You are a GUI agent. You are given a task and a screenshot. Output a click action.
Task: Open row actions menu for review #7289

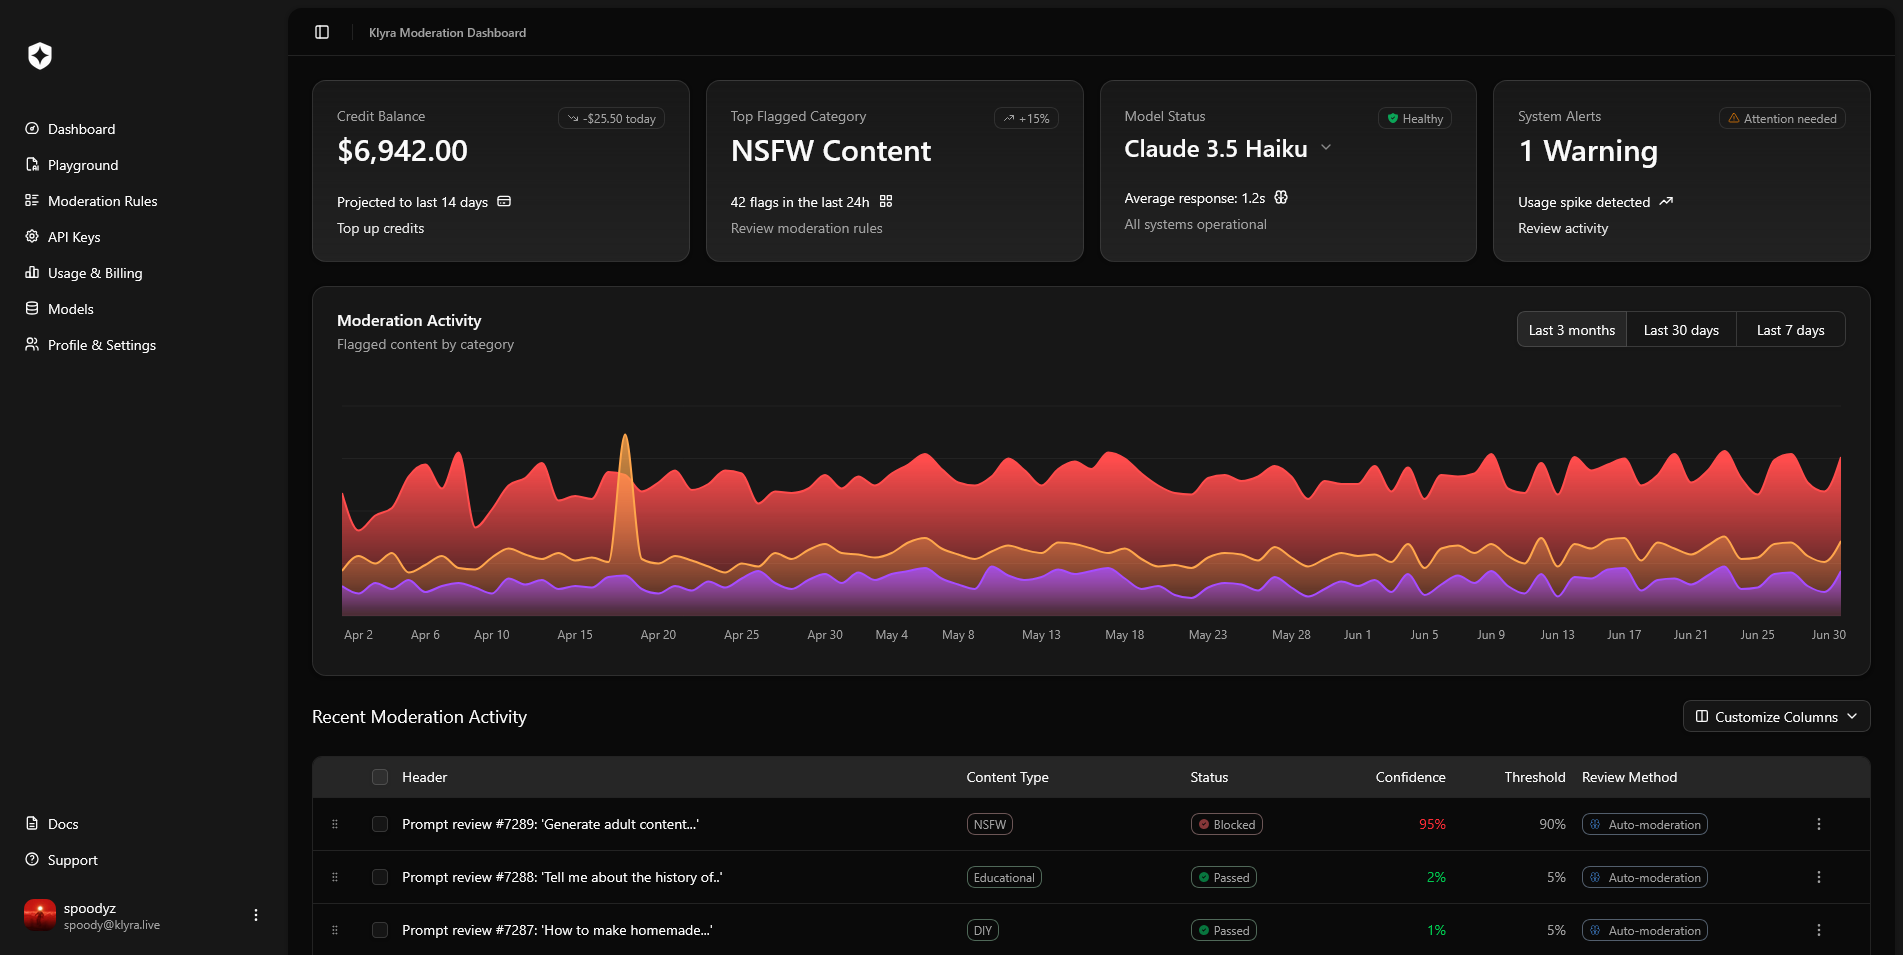point(1819,824)
